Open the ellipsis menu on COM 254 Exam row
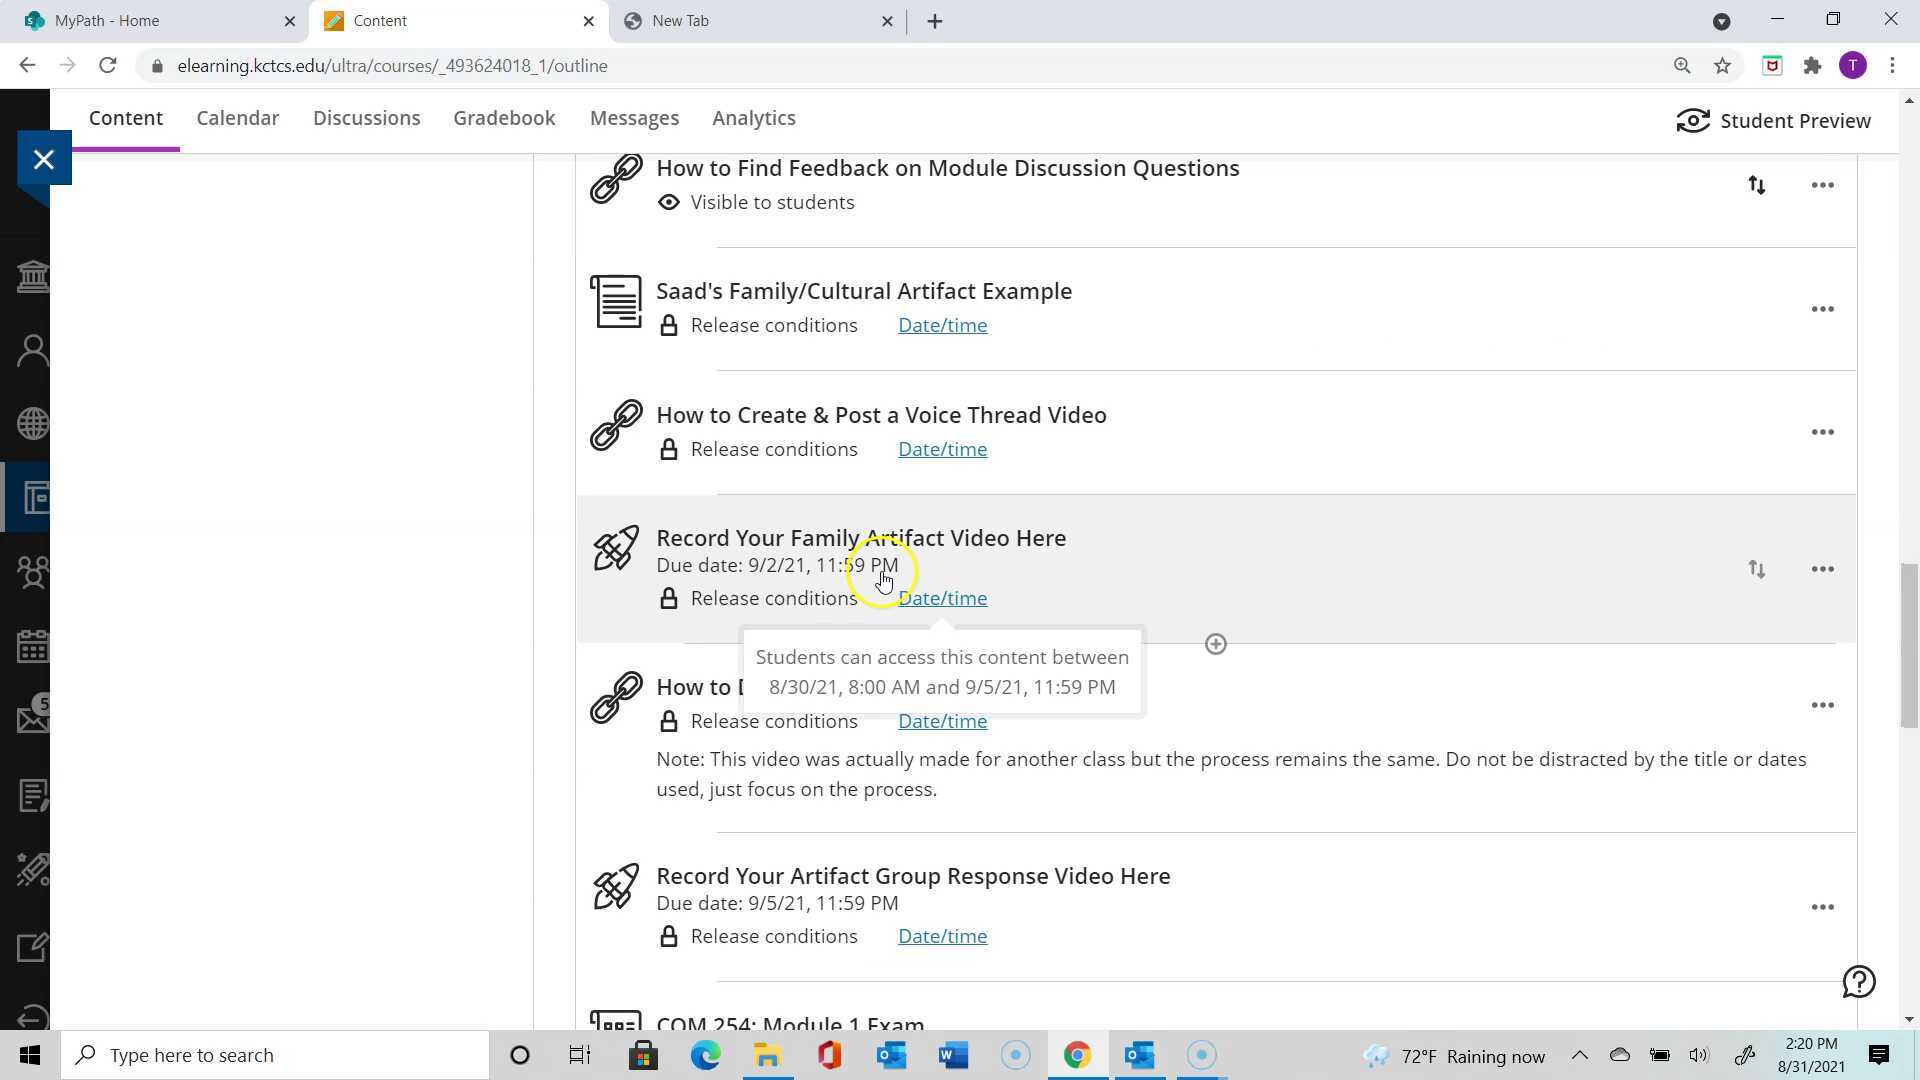Screen dimensions: 1920x1080 [x=1822, y=1022]
